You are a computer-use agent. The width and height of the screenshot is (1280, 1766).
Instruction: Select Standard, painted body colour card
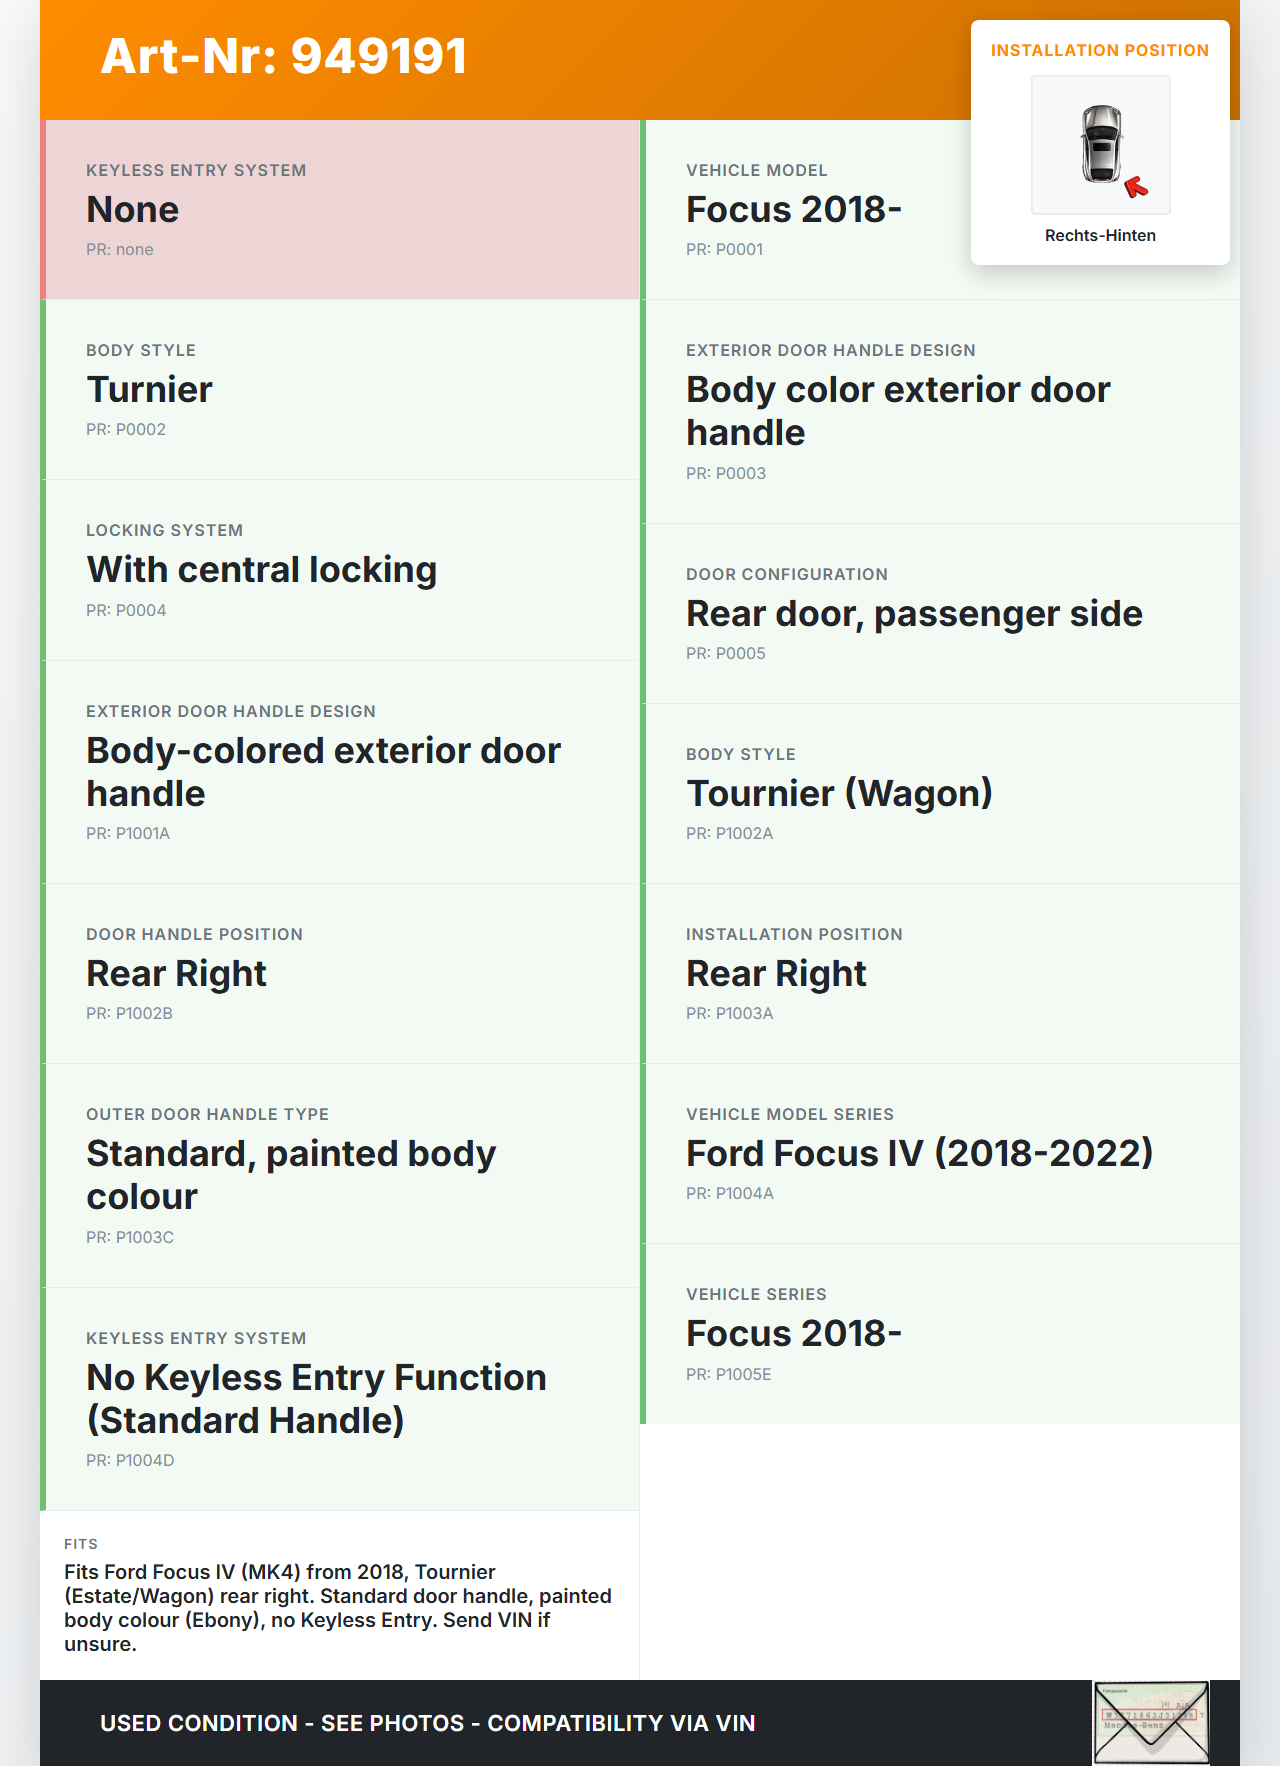click(x=342, y=1176)
